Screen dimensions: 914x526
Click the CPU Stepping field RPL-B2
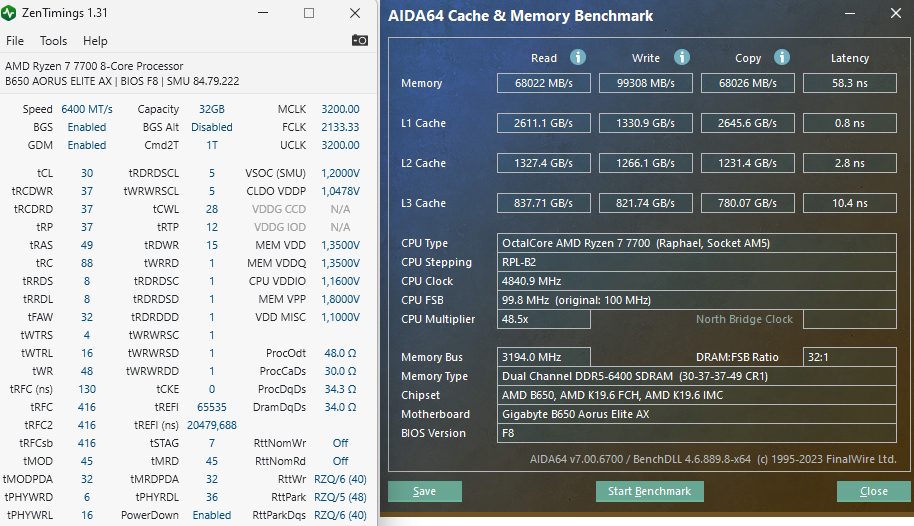[697, 262]
